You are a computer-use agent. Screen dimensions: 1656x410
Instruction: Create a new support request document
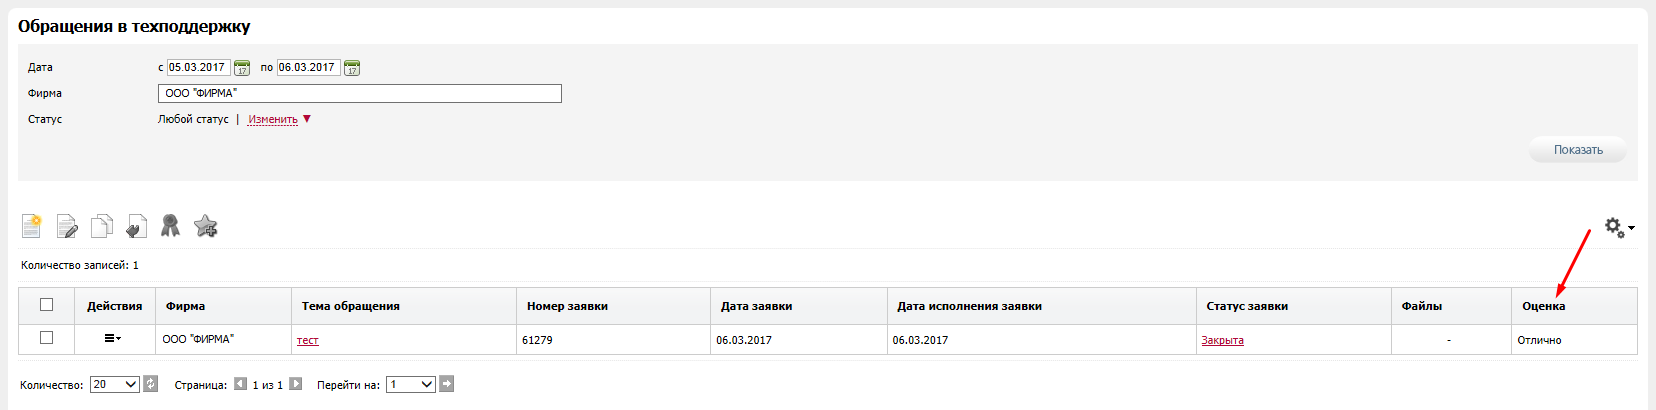tap(32, 226)
